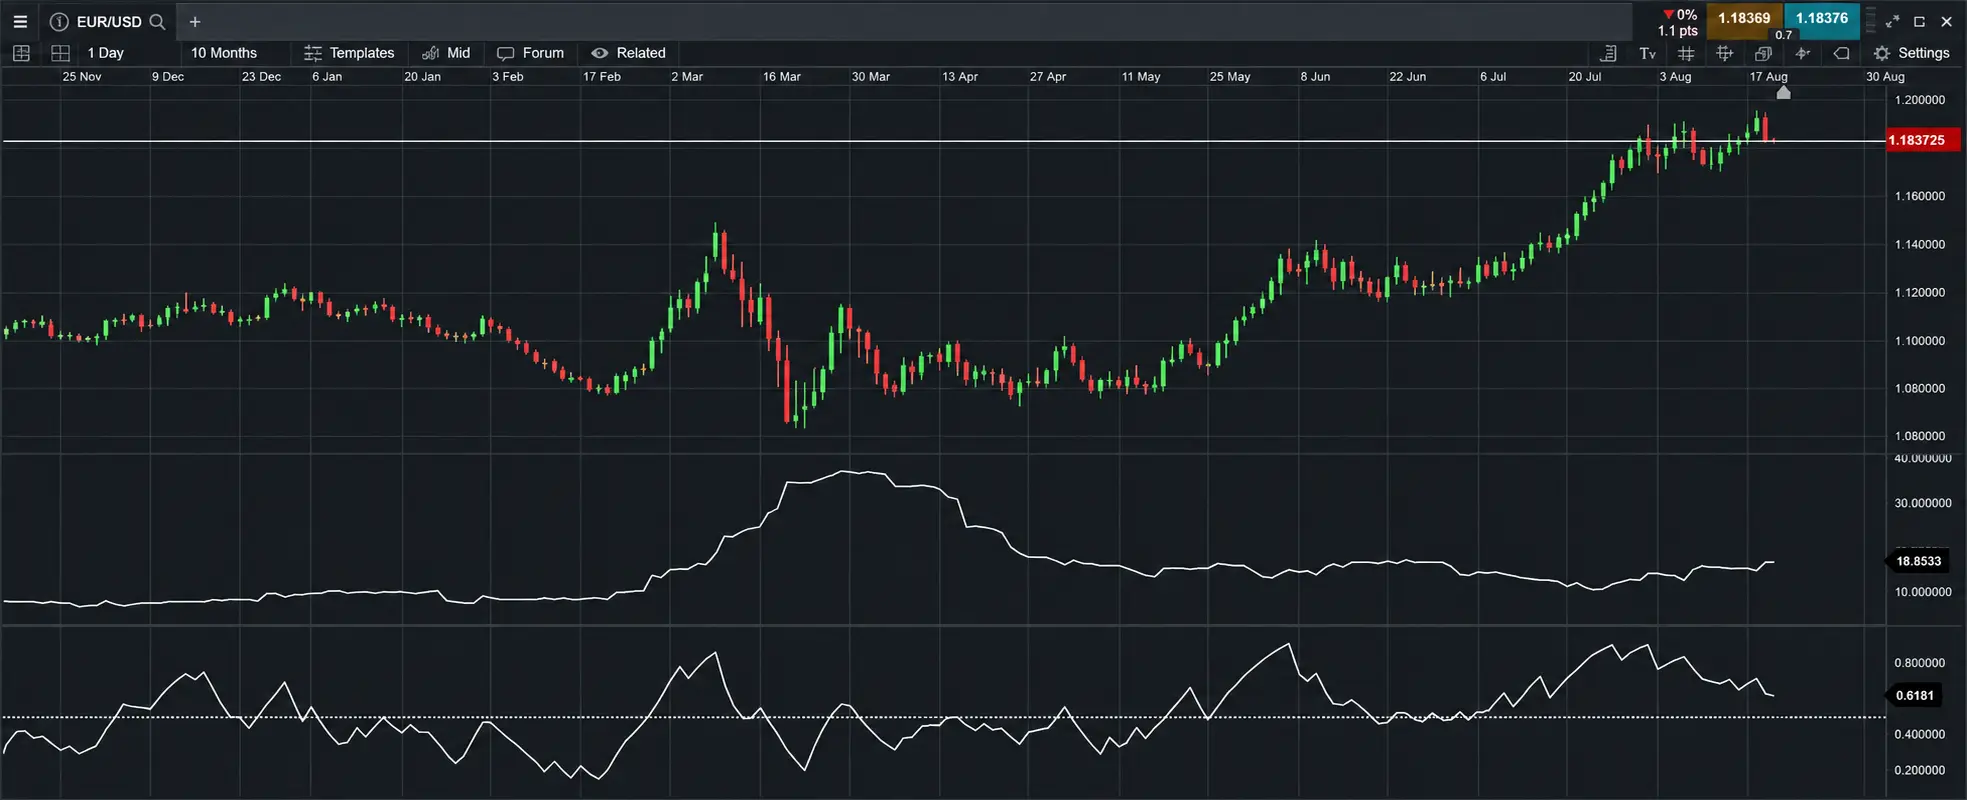Click the 0.6181 indicator value label
The height and width of the screenshot is (800, 1967).
click(x=1914, y=695)
